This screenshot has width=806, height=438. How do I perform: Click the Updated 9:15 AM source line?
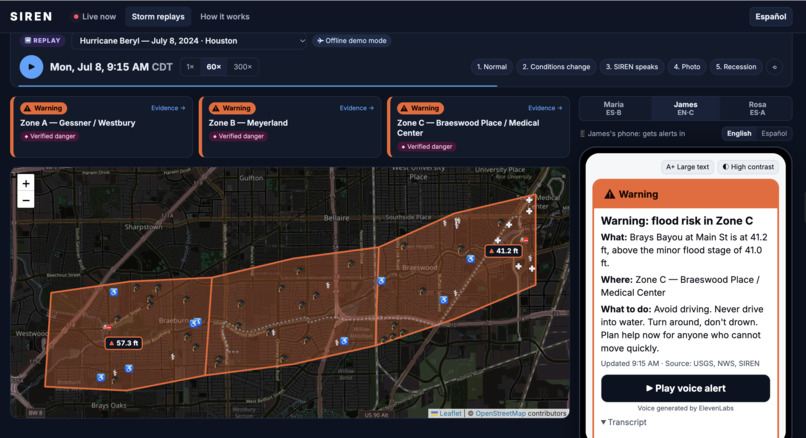pos(680,363)
